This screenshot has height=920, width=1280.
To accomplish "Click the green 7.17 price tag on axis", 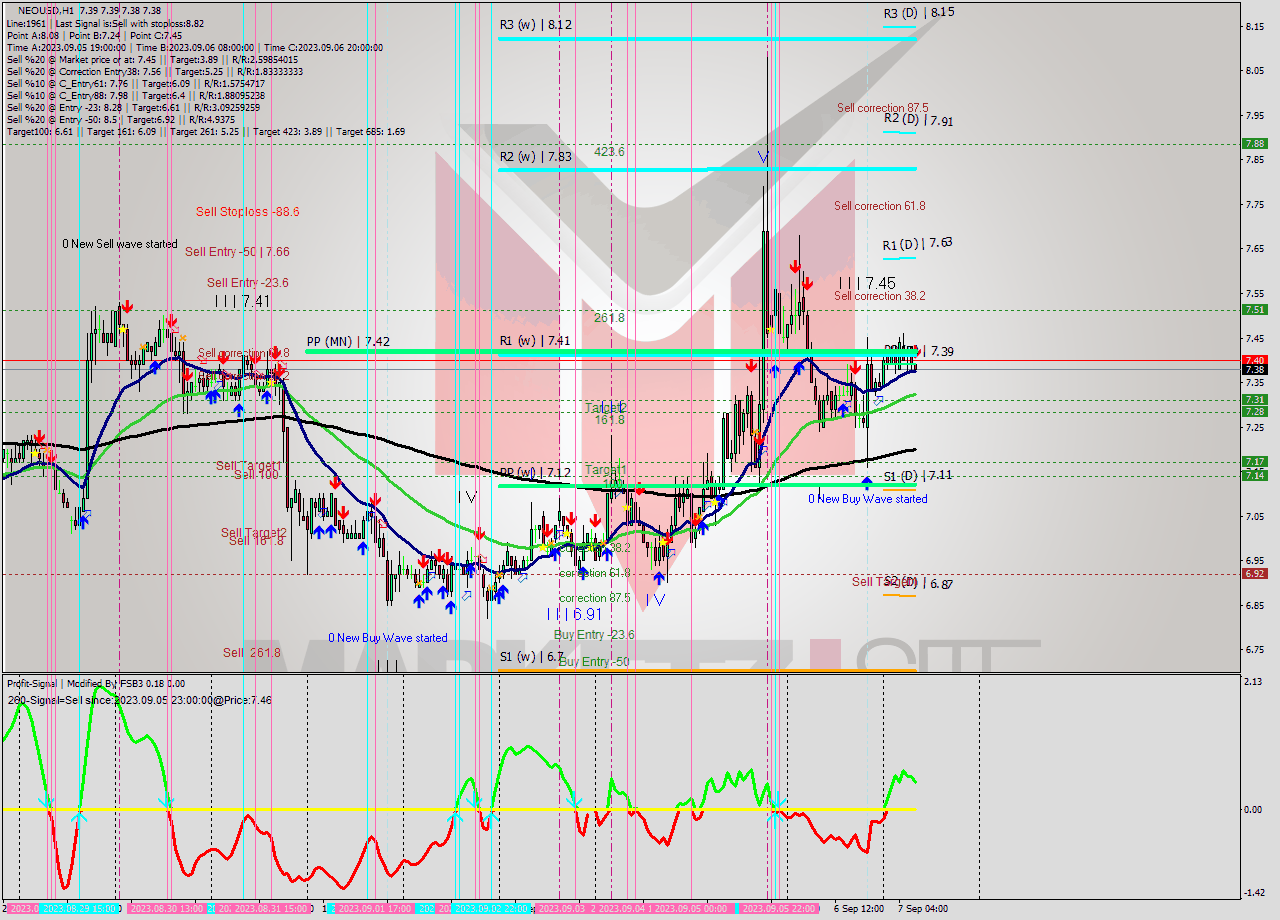I will [x=1254, y=461].
